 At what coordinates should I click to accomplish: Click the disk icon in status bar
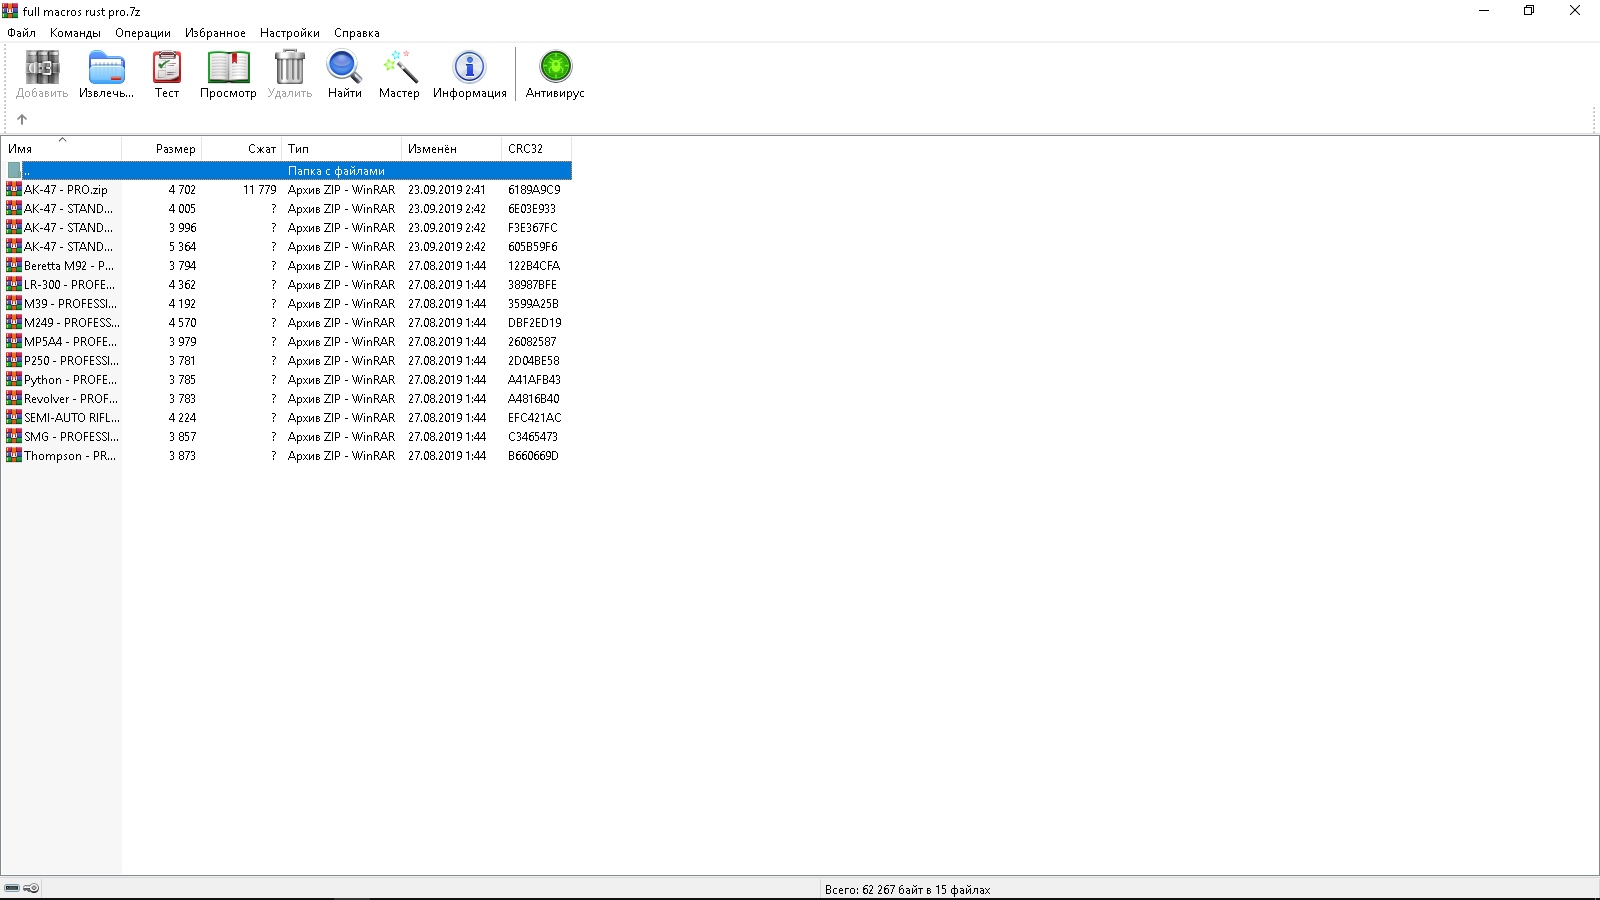12,888
